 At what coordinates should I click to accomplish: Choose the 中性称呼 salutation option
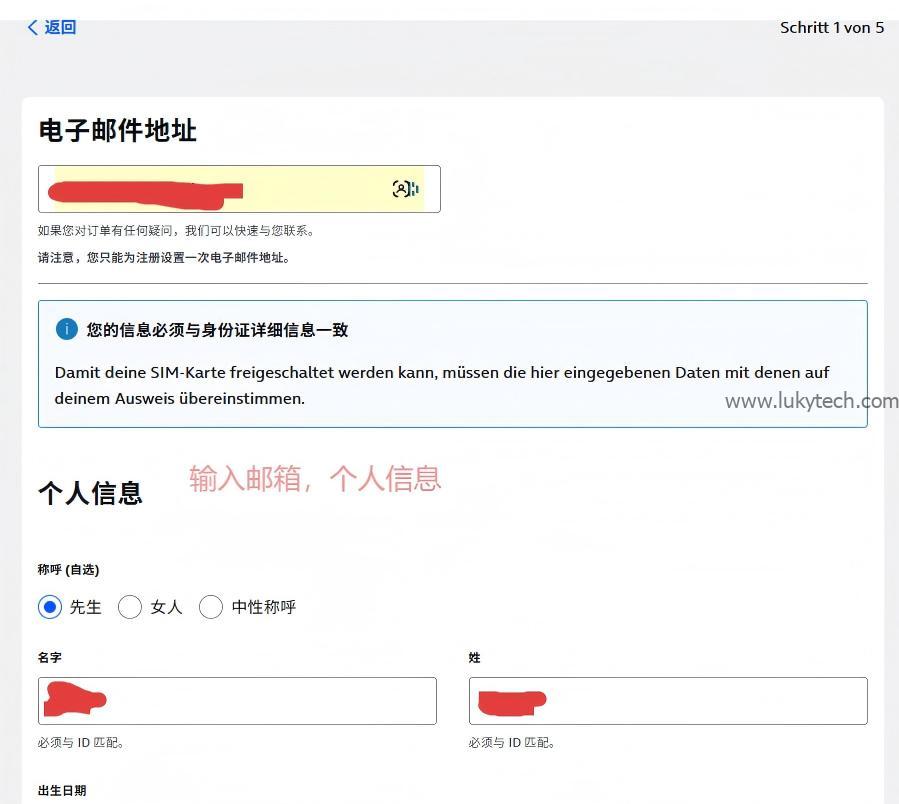pyautogui.click(x=211, y=607)
